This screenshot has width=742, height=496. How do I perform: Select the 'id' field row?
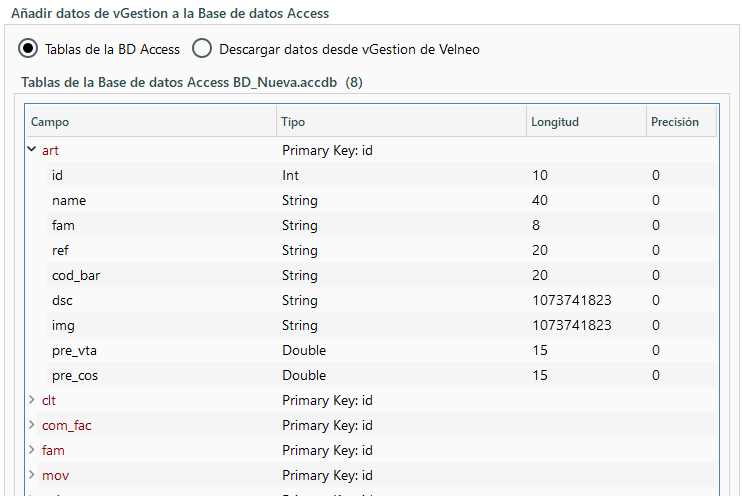pos(58,175)
